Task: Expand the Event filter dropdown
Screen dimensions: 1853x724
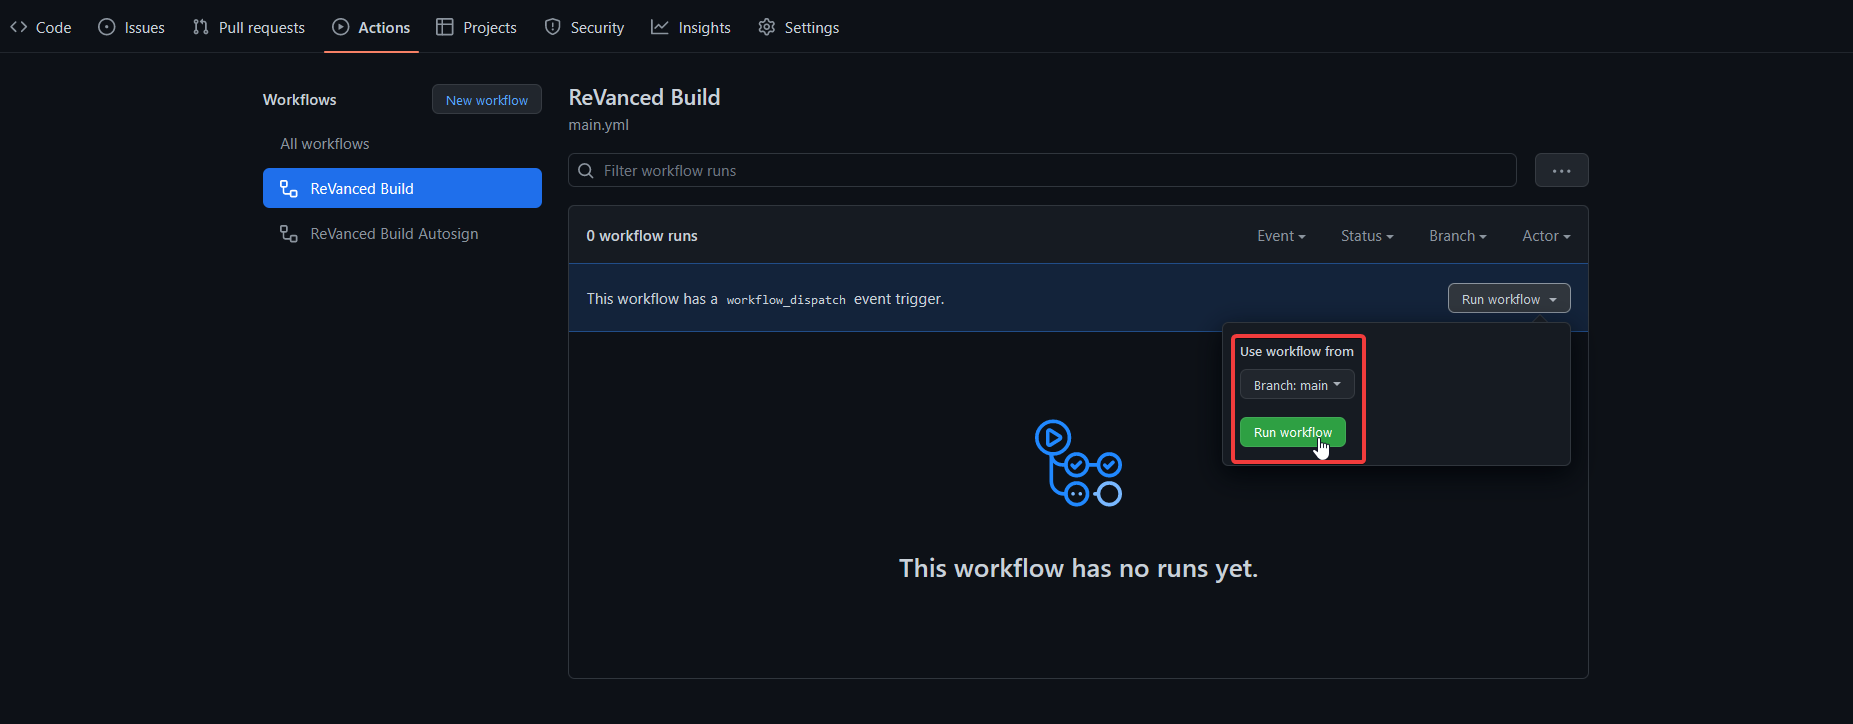Action: pos(1281,236)
